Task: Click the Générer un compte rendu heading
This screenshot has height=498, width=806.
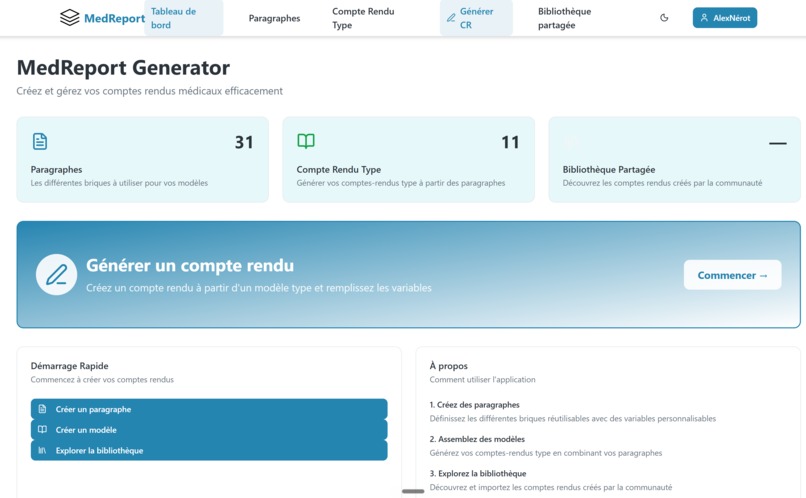Action: tap(190, 265)
